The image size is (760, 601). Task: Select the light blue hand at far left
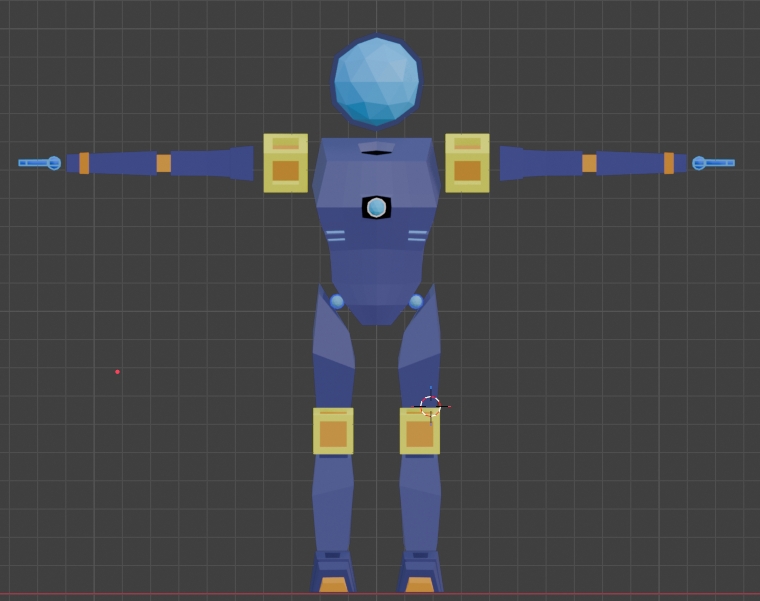(40, 163)
